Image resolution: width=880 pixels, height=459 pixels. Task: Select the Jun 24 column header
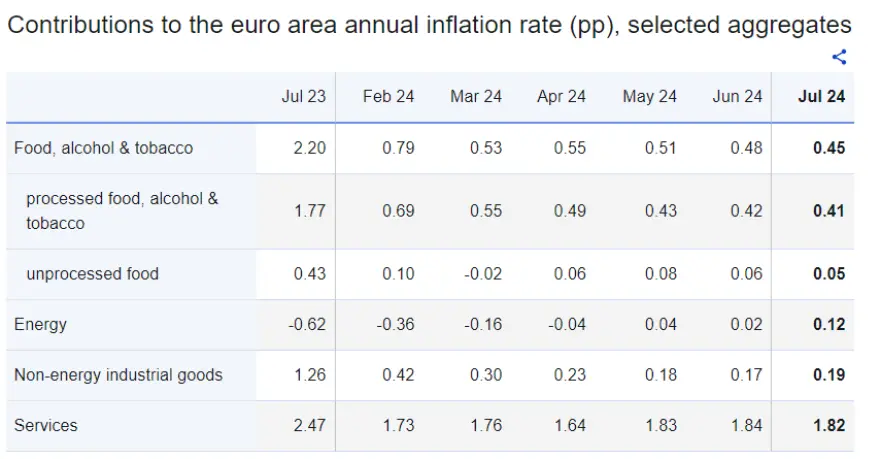(737, 96)
